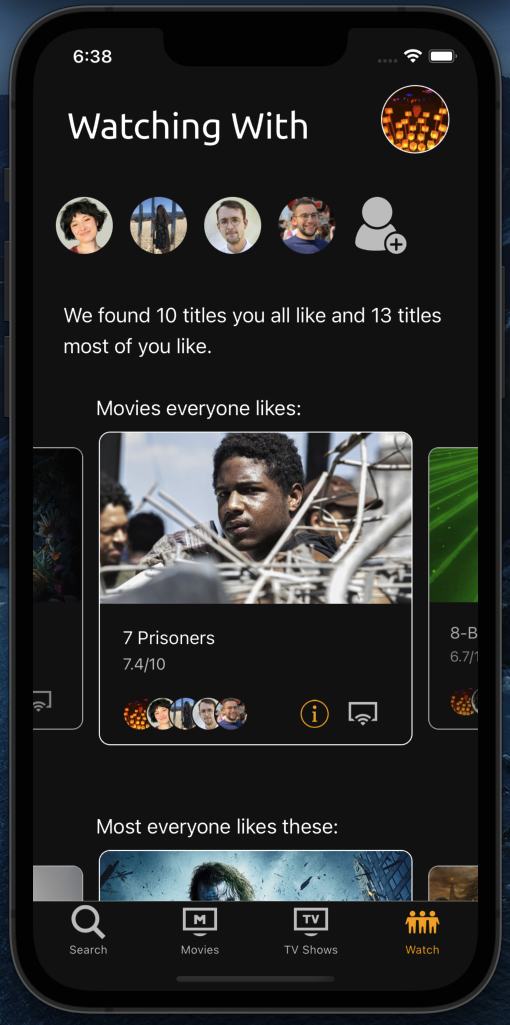Open the Search tab
This screenshot has height=1025, width=510.
click(x=88, y=931)
